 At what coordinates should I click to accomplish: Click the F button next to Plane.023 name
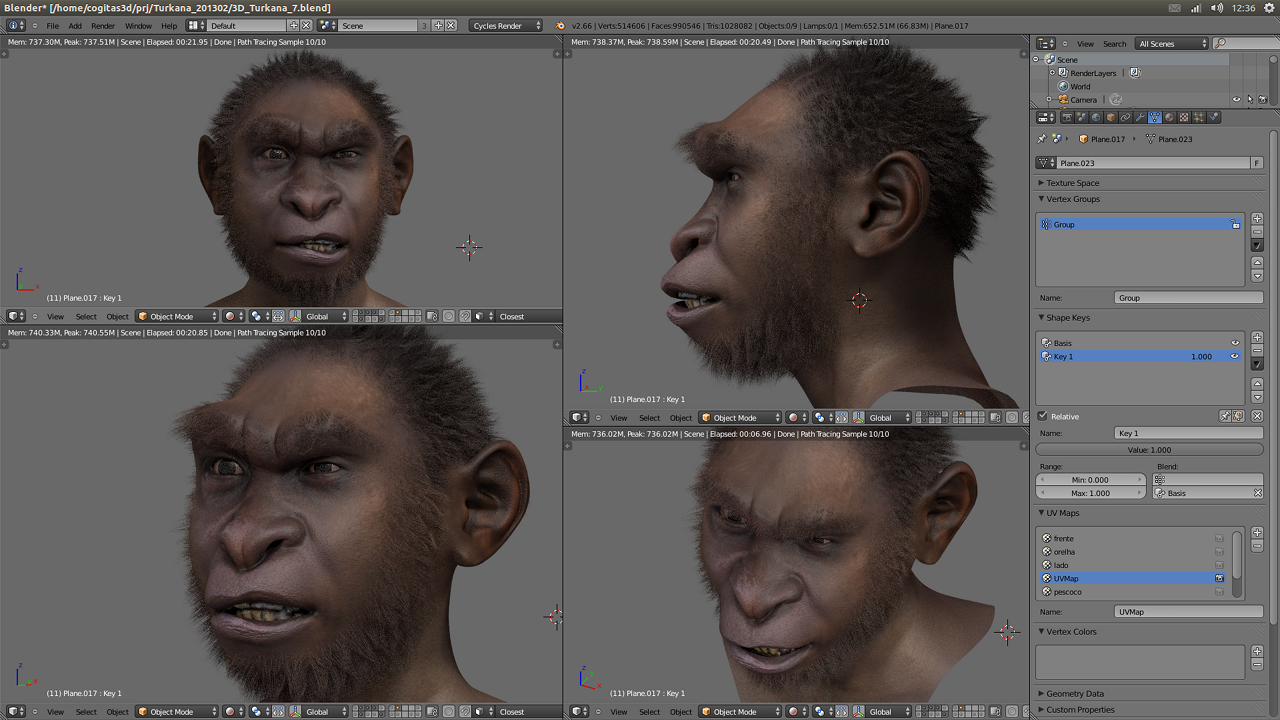1255,162
